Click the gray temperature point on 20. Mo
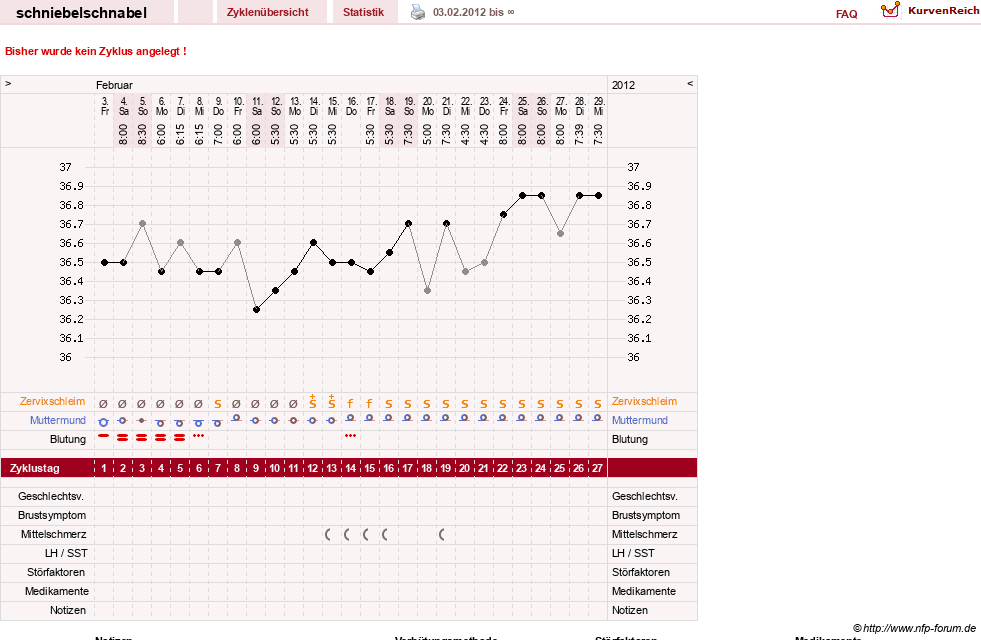This screenshot has height=640, width=981. pyautogui.click(x=427, y=291)
